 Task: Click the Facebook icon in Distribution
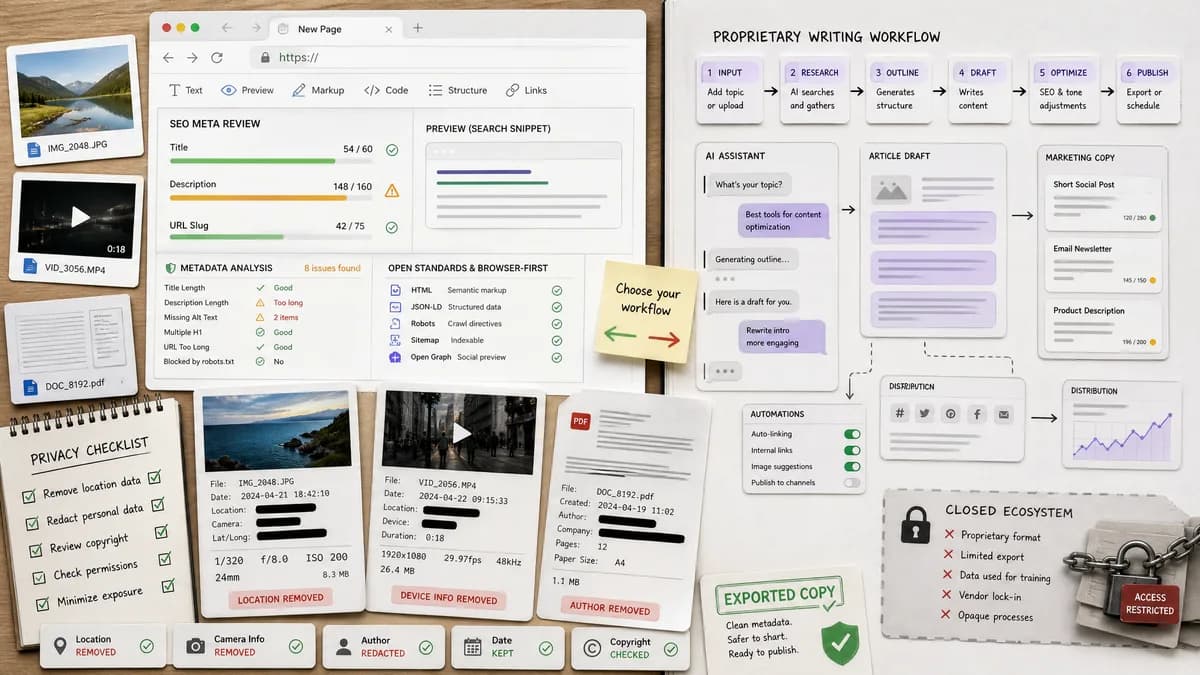click(x=977, y=413)
